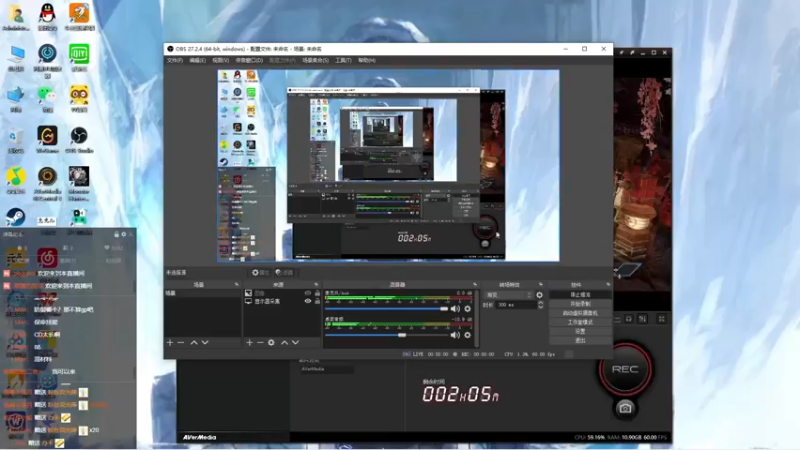
Task: Toggle lock on the 显示器采集 source
Action: tap(317, 301)
